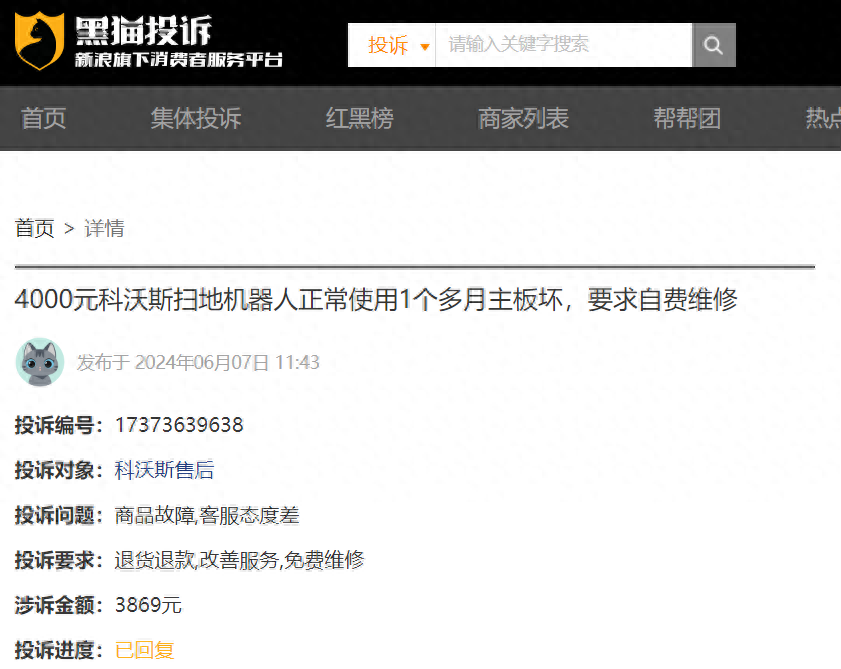841x669 pixels.
Task: Click the 退货退款,改善服务,免费维修 request text
Action: 240,560
